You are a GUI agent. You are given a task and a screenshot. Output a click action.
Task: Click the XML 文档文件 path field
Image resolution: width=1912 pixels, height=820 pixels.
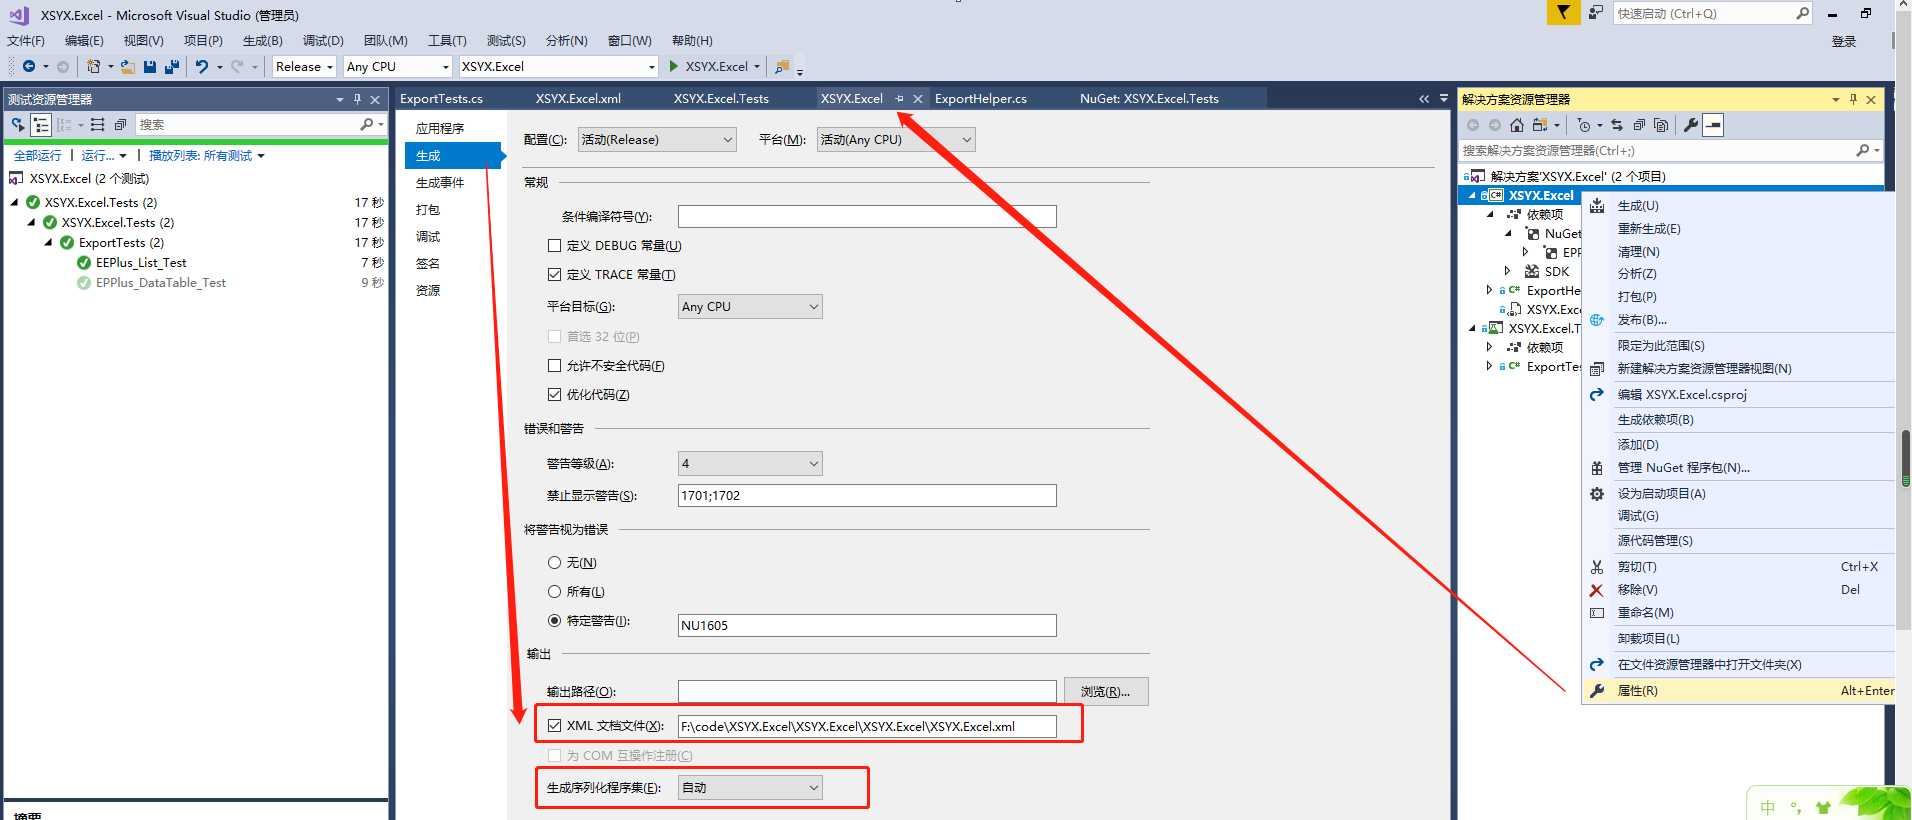[867, 727]
